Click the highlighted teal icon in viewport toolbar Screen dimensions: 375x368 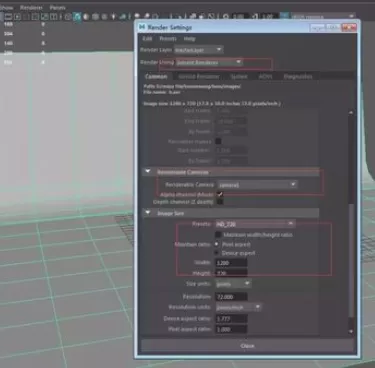77,17
